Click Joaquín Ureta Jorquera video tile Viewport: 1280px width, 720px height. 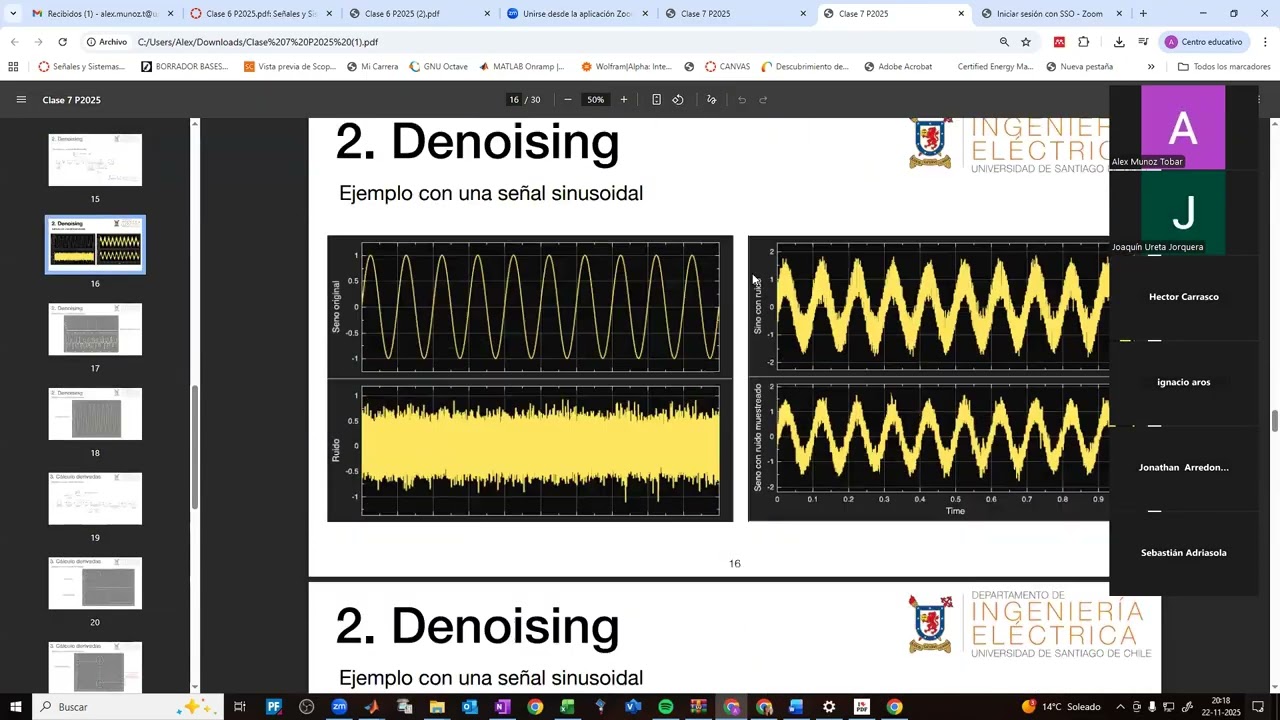coord(1183,213)
